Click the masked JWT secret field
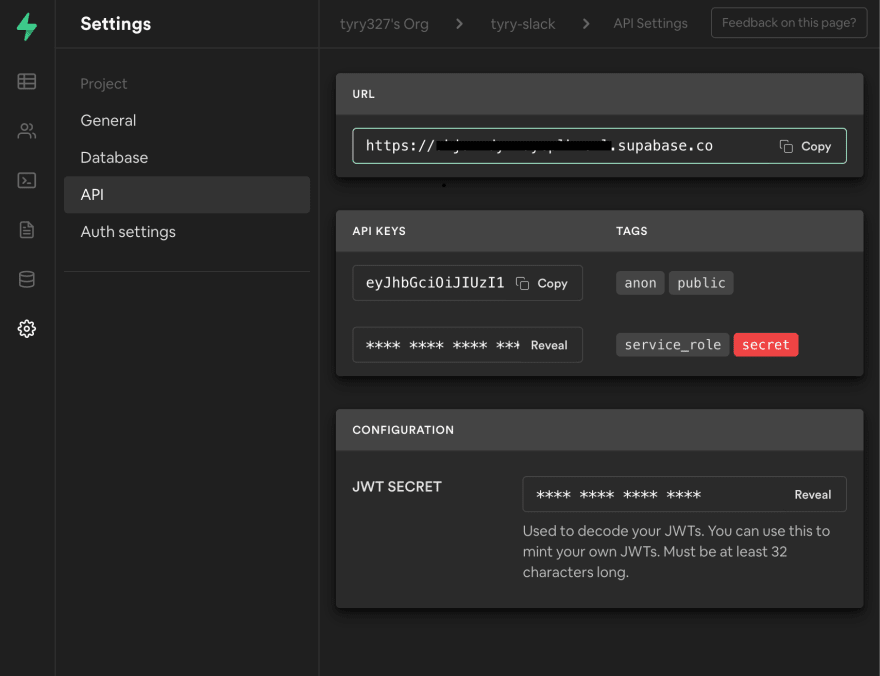880x676 pixels. tap(684, 494)
